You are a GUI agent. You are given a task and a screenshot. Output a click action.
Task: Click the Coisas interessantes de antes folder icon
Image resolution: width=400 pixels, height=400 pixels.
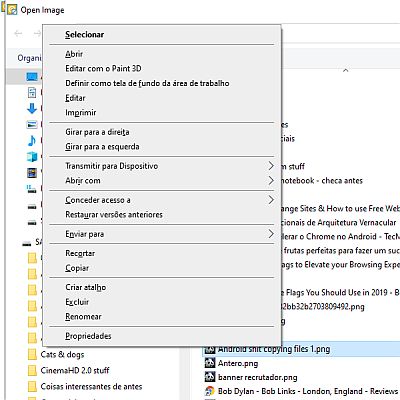coord(32,386)
